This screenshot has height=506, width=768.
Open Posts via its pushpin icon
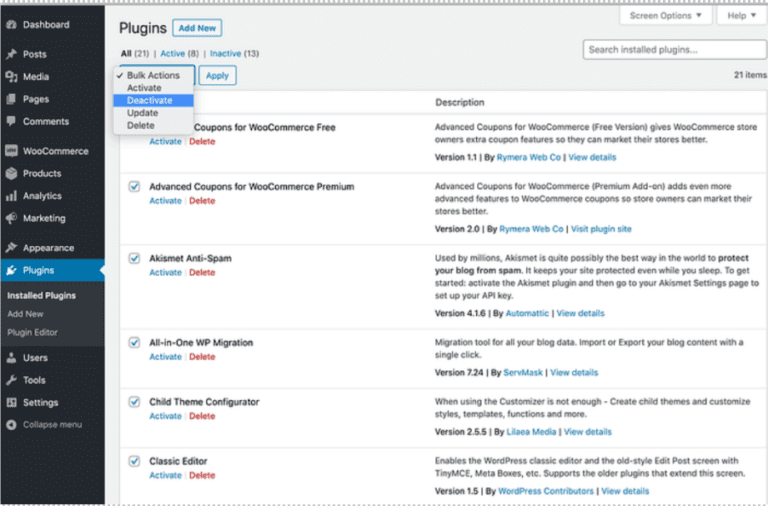click(x=11, y=54)
